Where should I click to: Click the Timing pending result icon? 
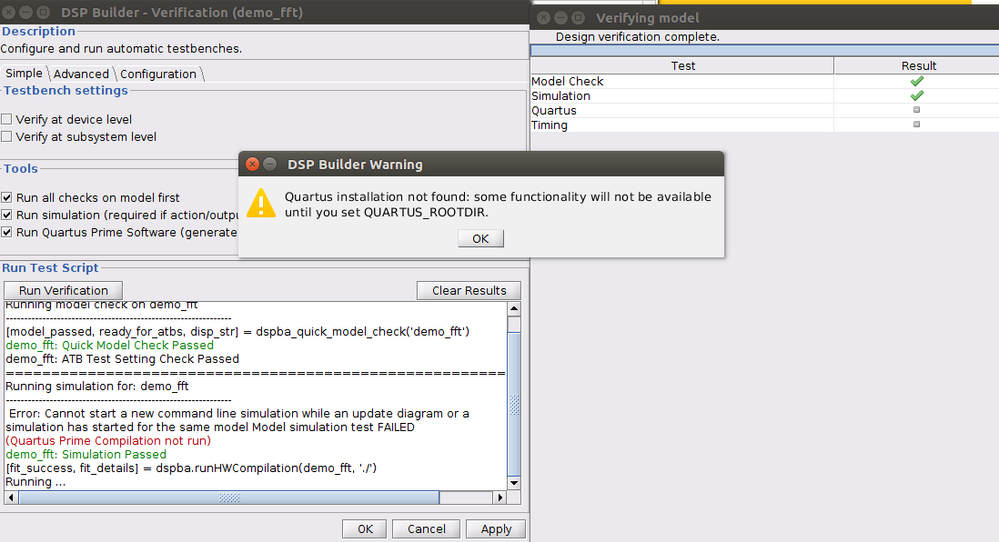coord(917,124)
